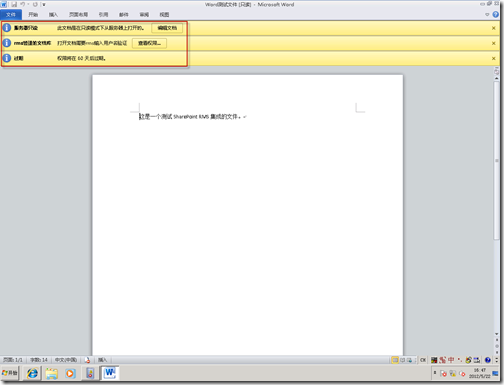Click the page count 1/1 in status bar
This screenshot has width=504, height=385.
(13, 360)
